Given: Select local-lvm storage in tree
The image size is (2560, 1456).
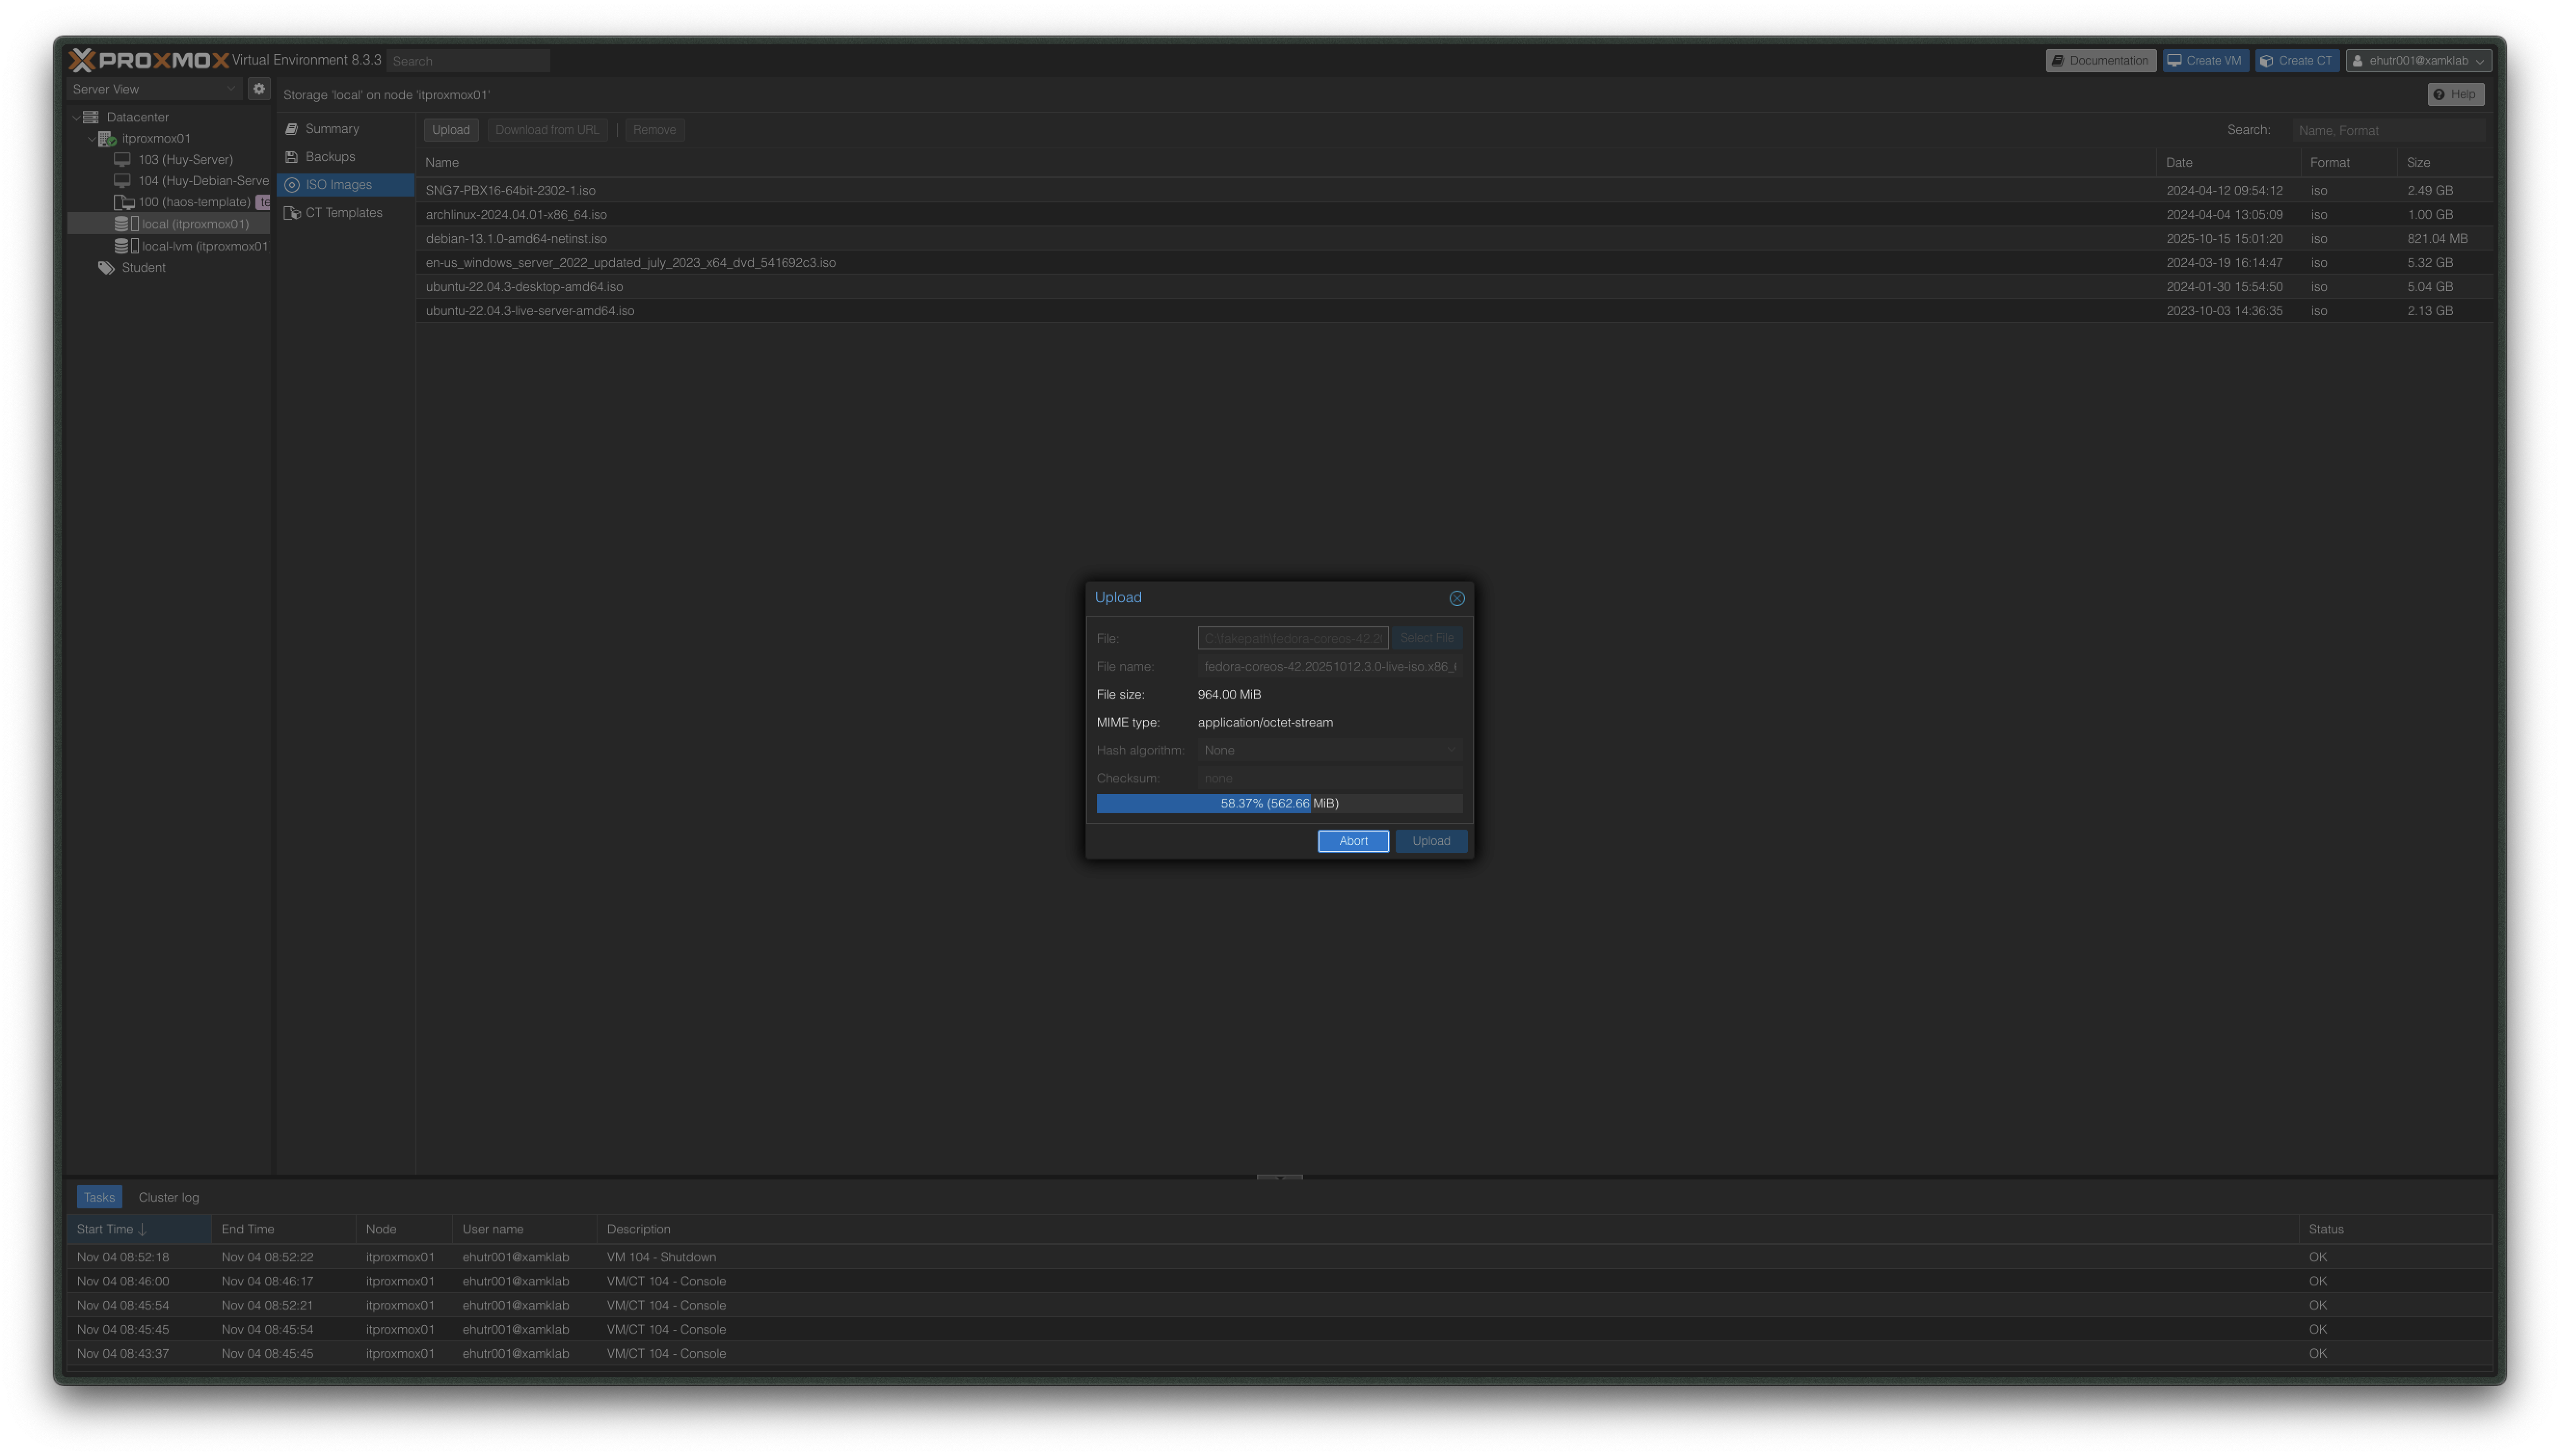Looking at the screenshot, I should [x=204, y=246].
